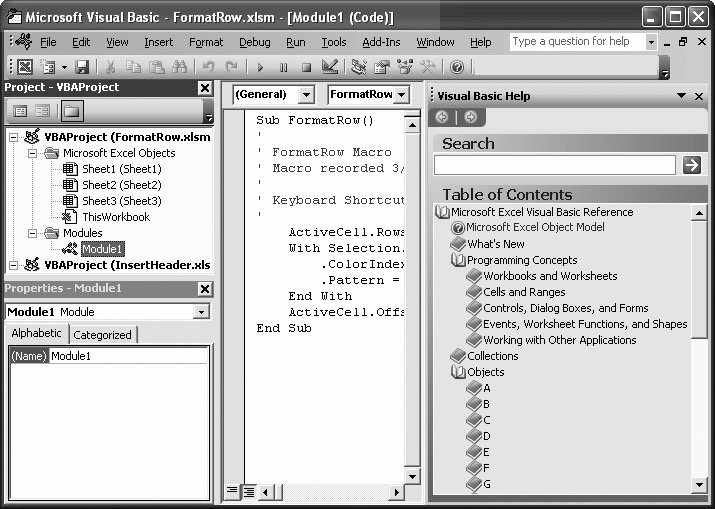
Task: Collapse the Microsoft Excel Objects folder
Action: (x=33, y=153)
